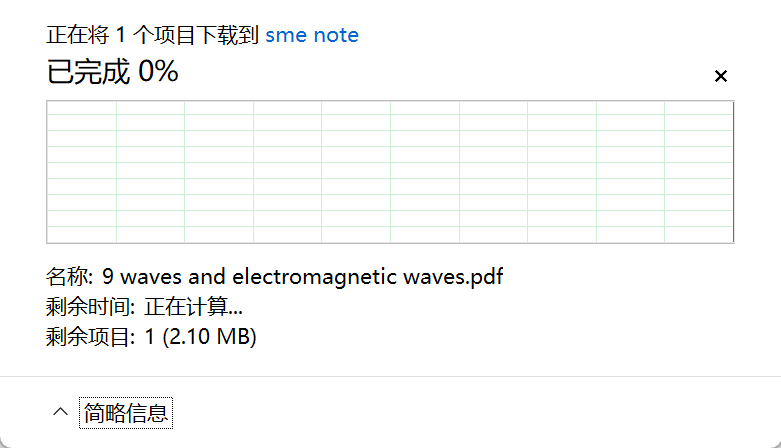Click the divider line above "简略信息"
This screenshot has height=448, width=781.
tap(390, 377)
